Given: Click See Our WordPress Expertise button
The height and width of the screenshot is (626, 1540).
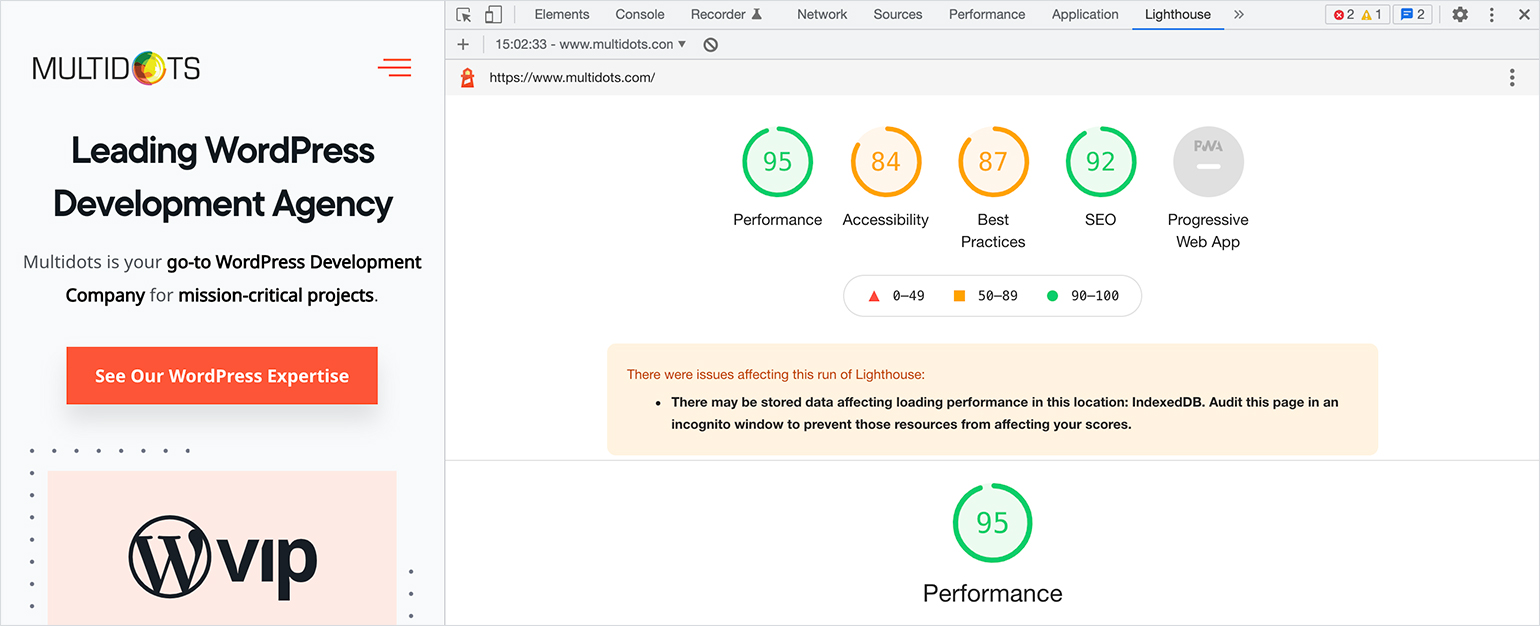Looking at the screenshot, I should pos(222,376).
